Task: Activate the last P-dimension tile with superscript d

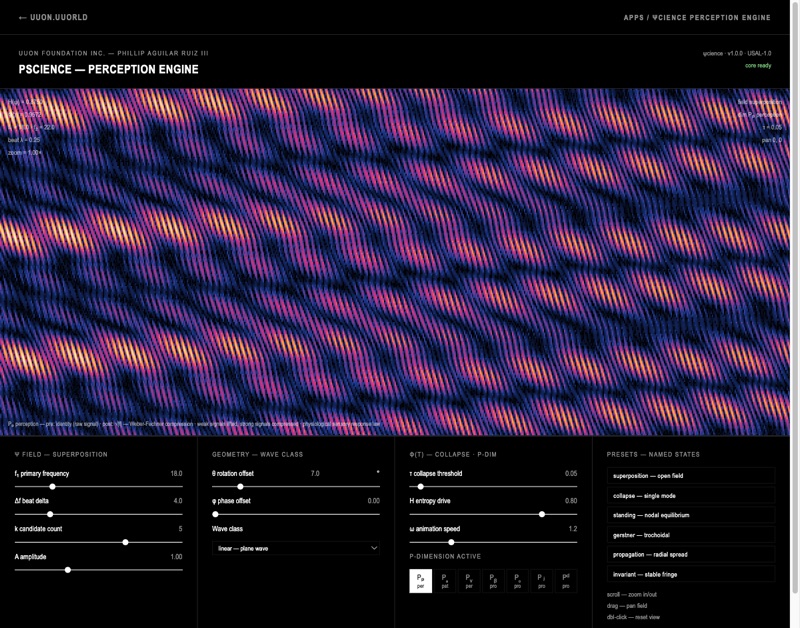Action: [x=566, y=581]
